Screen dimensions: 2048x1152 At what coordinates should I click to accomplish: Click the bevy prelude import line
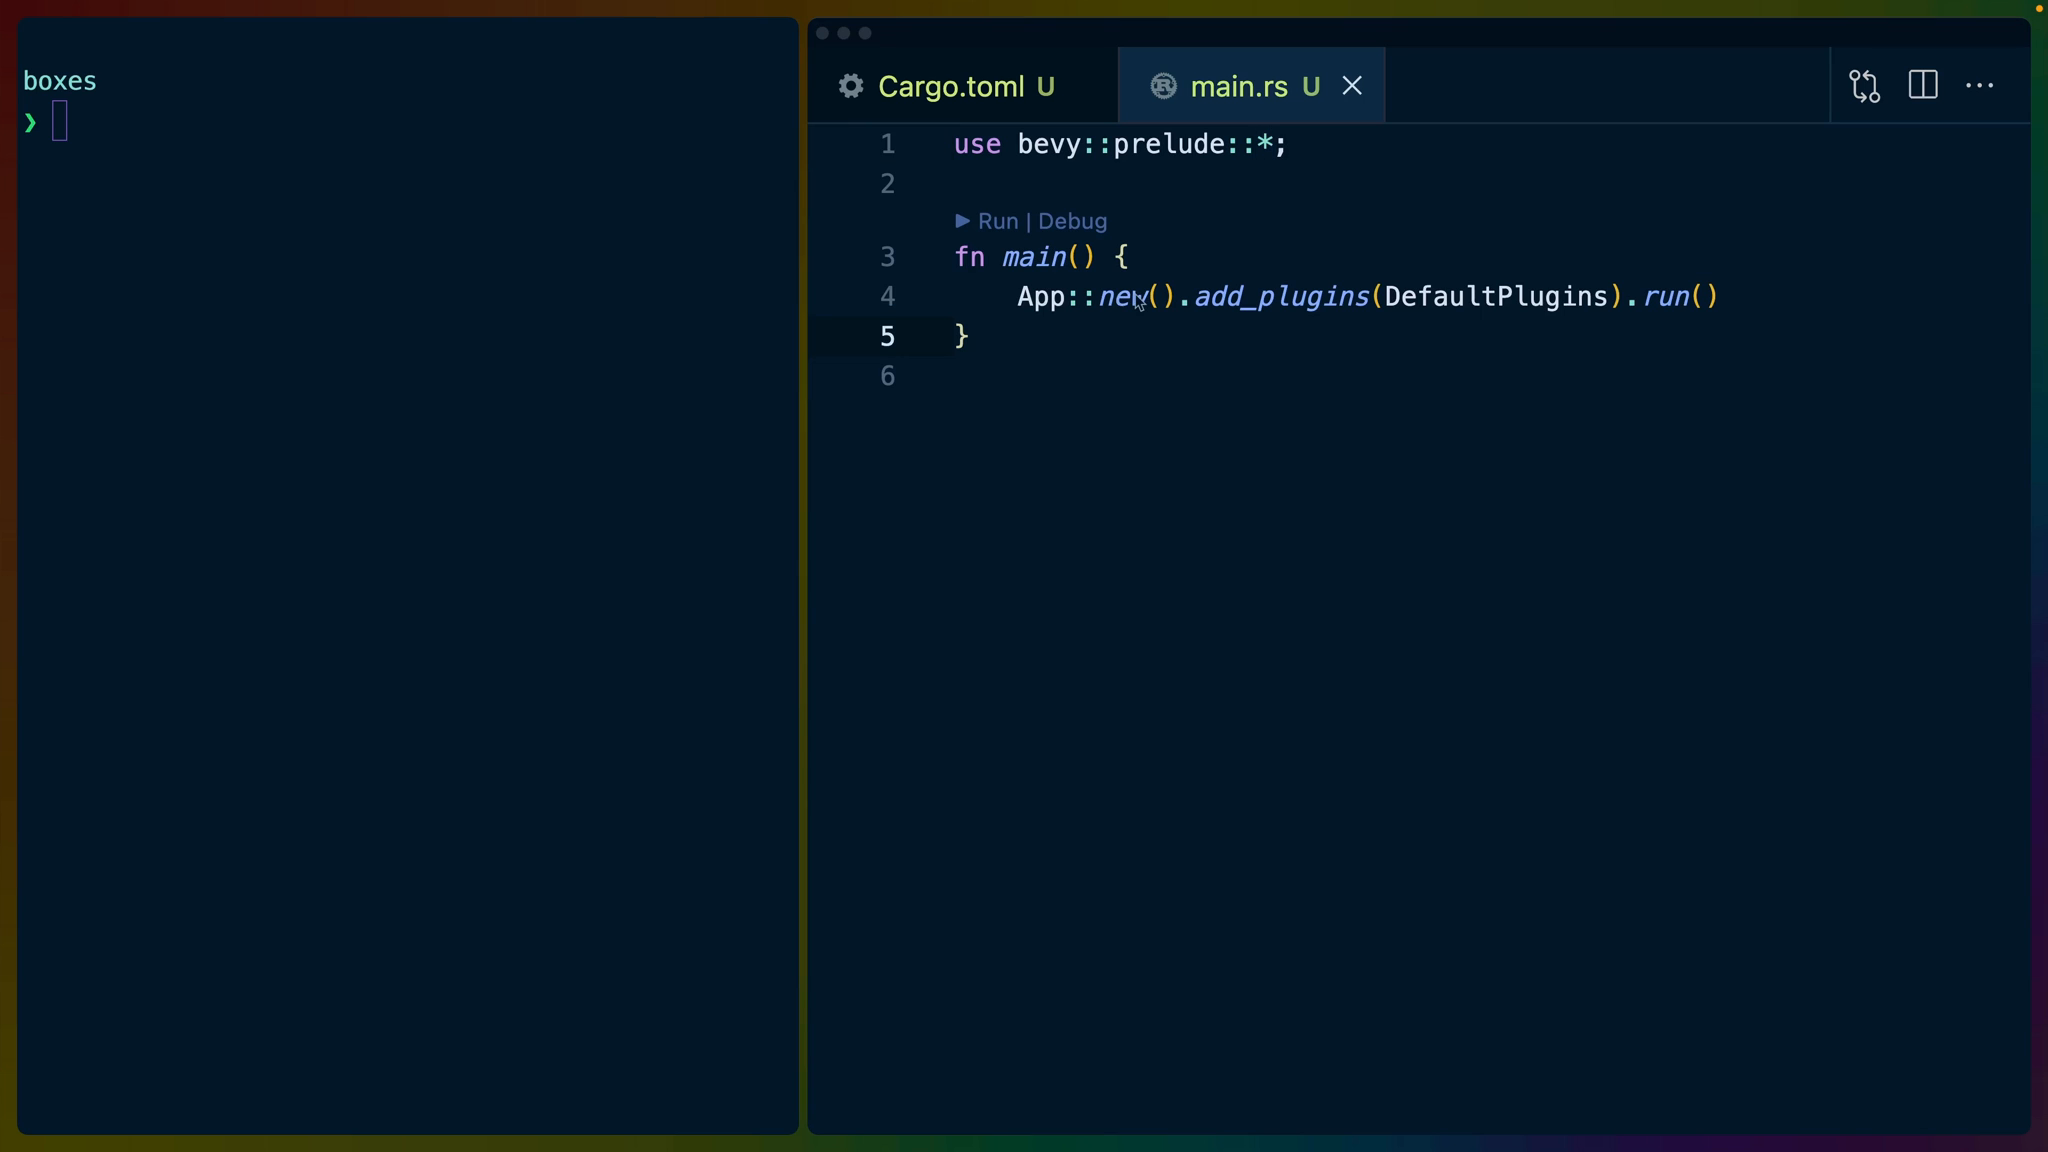tap(1117, 144)
